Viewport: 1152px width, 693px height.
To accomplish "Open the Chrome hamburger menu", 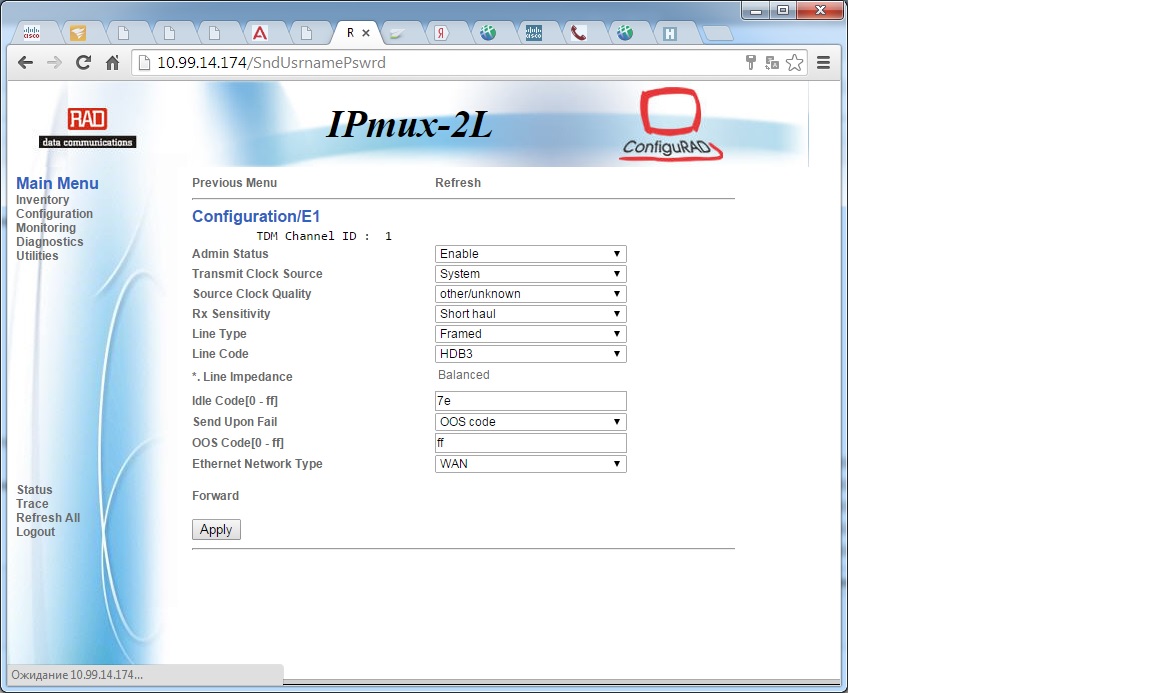I will 824,62.
